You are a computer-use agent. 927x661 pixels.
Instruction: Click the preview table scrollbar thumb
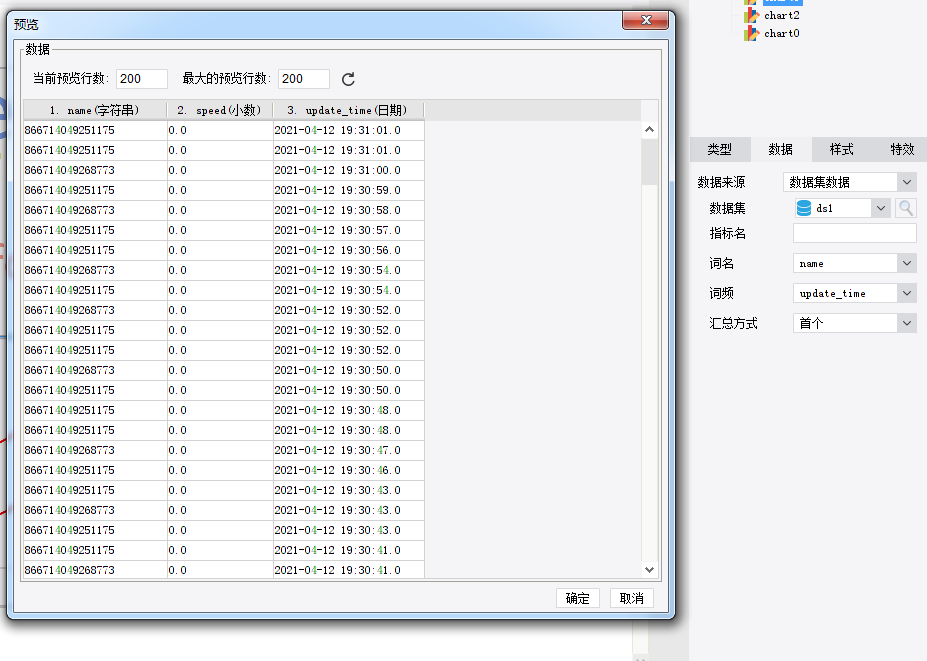pos(649,162)
